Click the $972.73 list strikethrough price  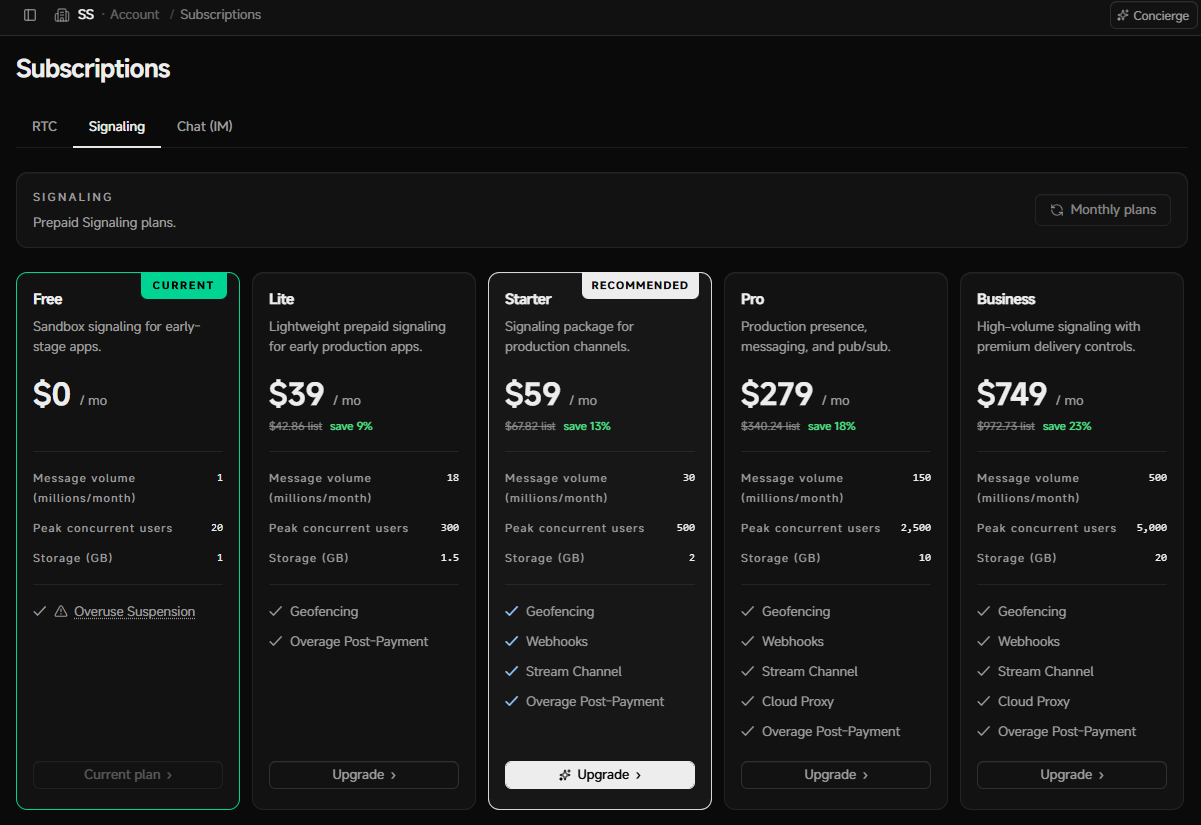click(1007, 426)
